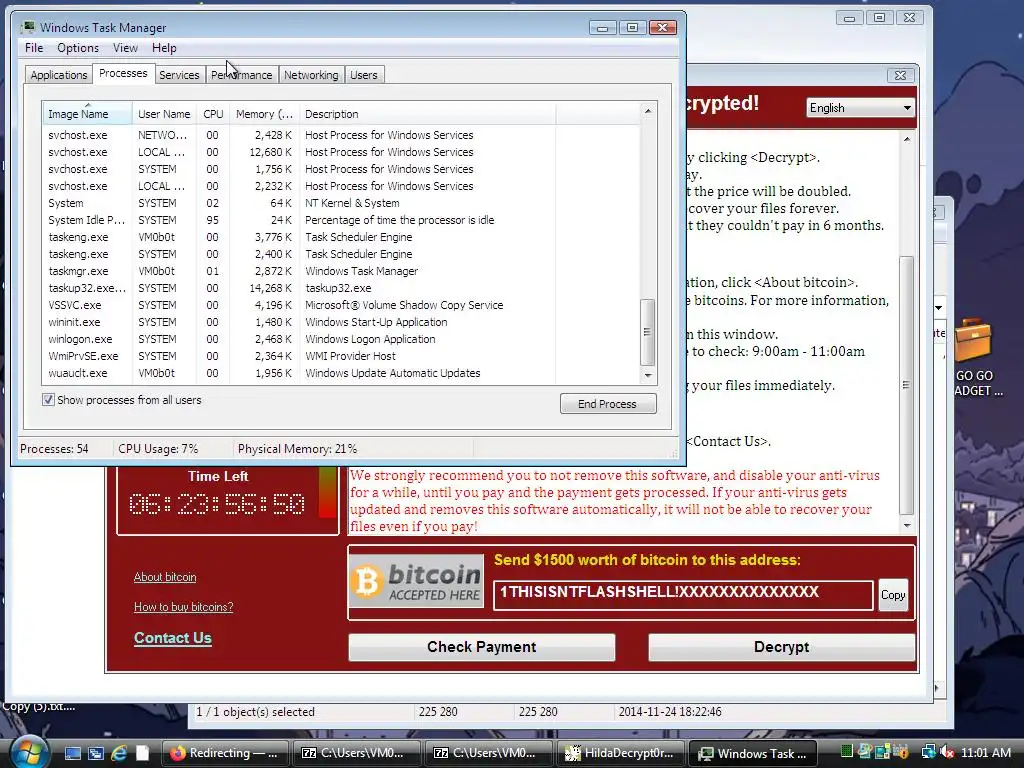
Task: Click the Check Payment button
Action: (x=481, y=647)
